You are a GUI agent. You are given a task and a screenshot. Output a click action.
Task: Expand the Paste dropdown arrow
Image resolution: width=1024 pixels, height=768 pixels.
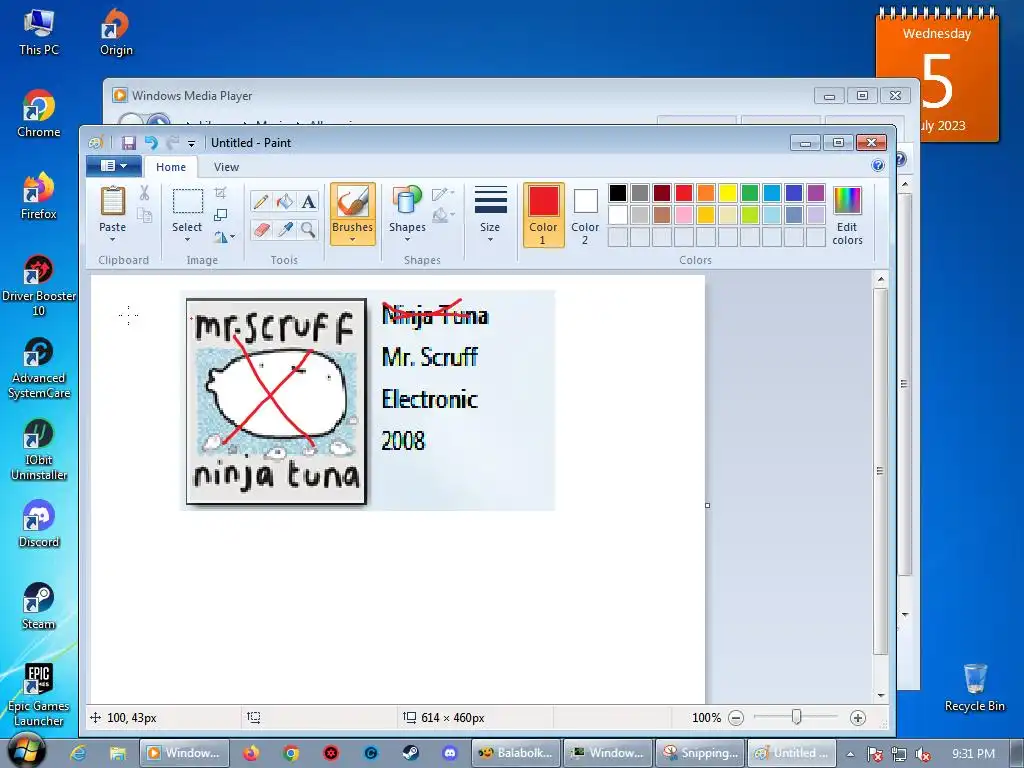point(112,240)
